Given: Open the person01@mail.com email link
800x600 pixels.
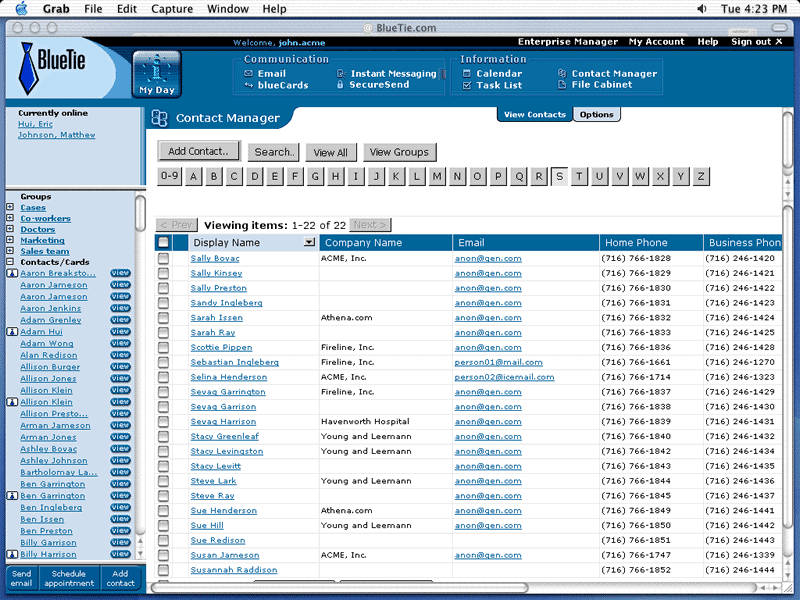Looking at the screenshot, I should pyautogui.click(x=498, y=362).
